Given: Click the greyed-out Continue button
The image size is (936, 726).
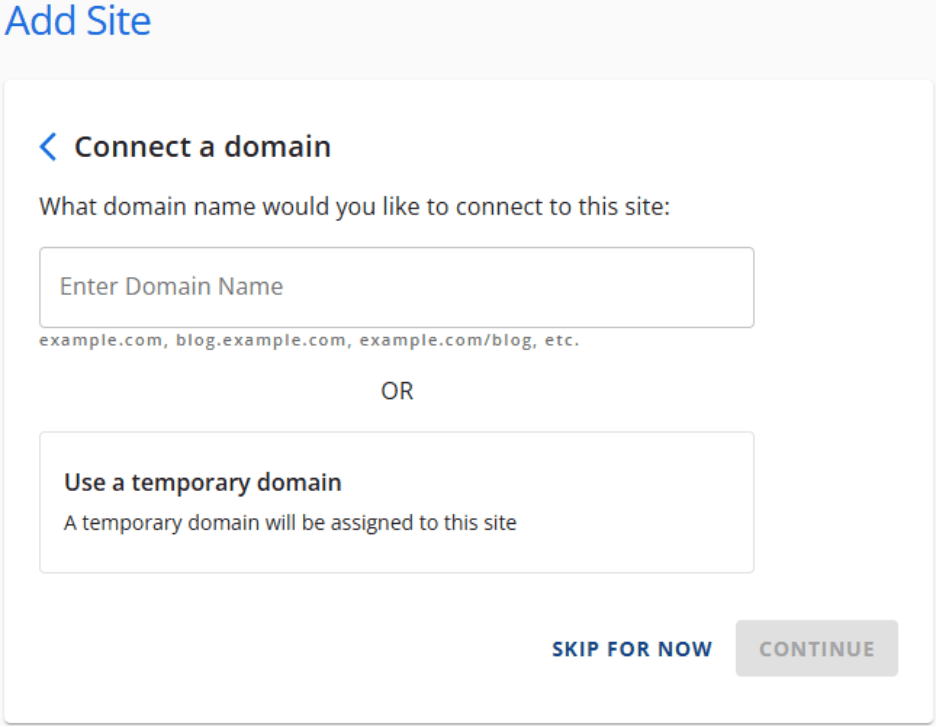Looking at the screenshot, I should tap(816, 648).
